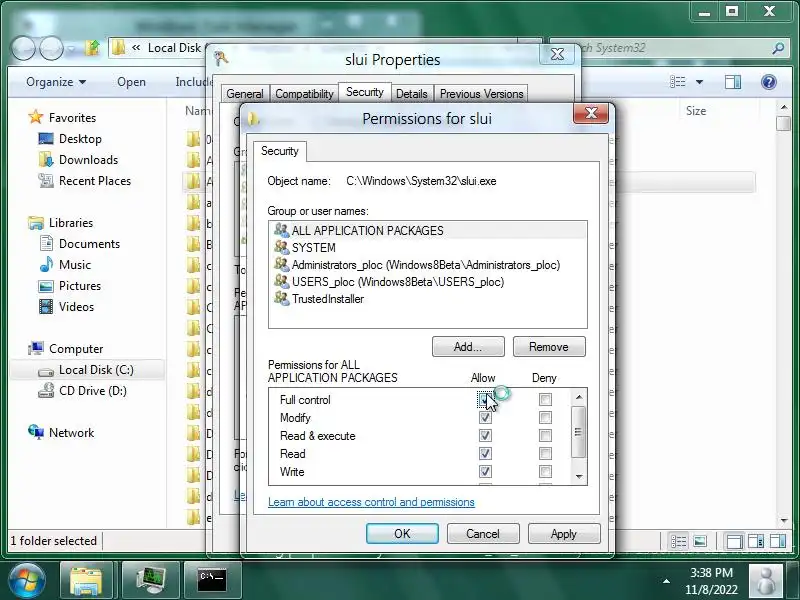
Task: Open Command Prompt taskbar icon
Action: pyautogui.click(x=212, y=581)
